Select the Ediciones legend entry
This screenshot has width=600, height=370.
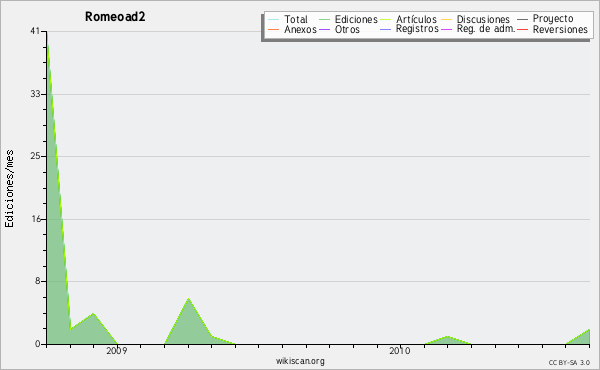pyautogui.click(x=356, y=19)
